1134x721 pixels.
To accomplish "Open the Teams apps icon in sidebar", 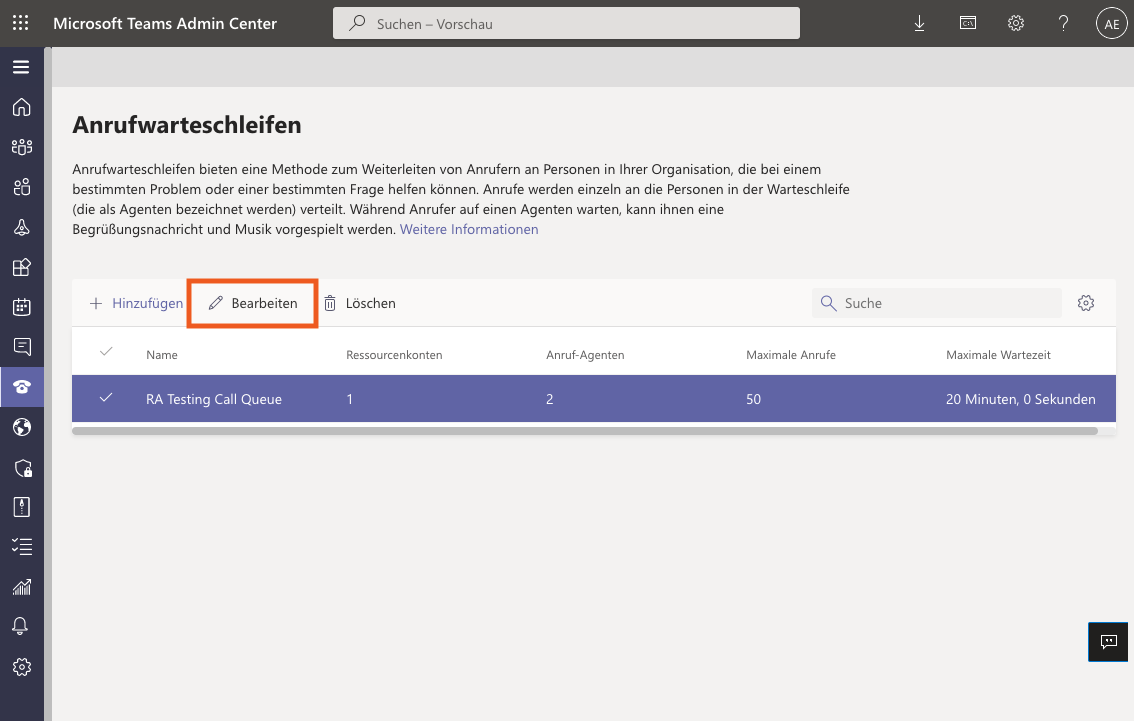I will (22, 268).
